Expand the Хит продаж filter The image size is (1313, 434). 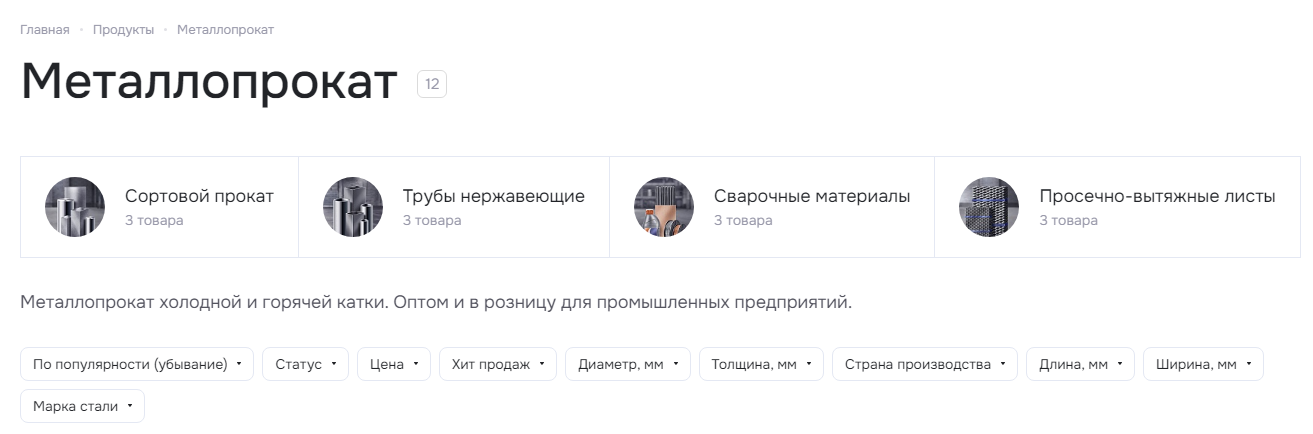click(x=498, y=364)
